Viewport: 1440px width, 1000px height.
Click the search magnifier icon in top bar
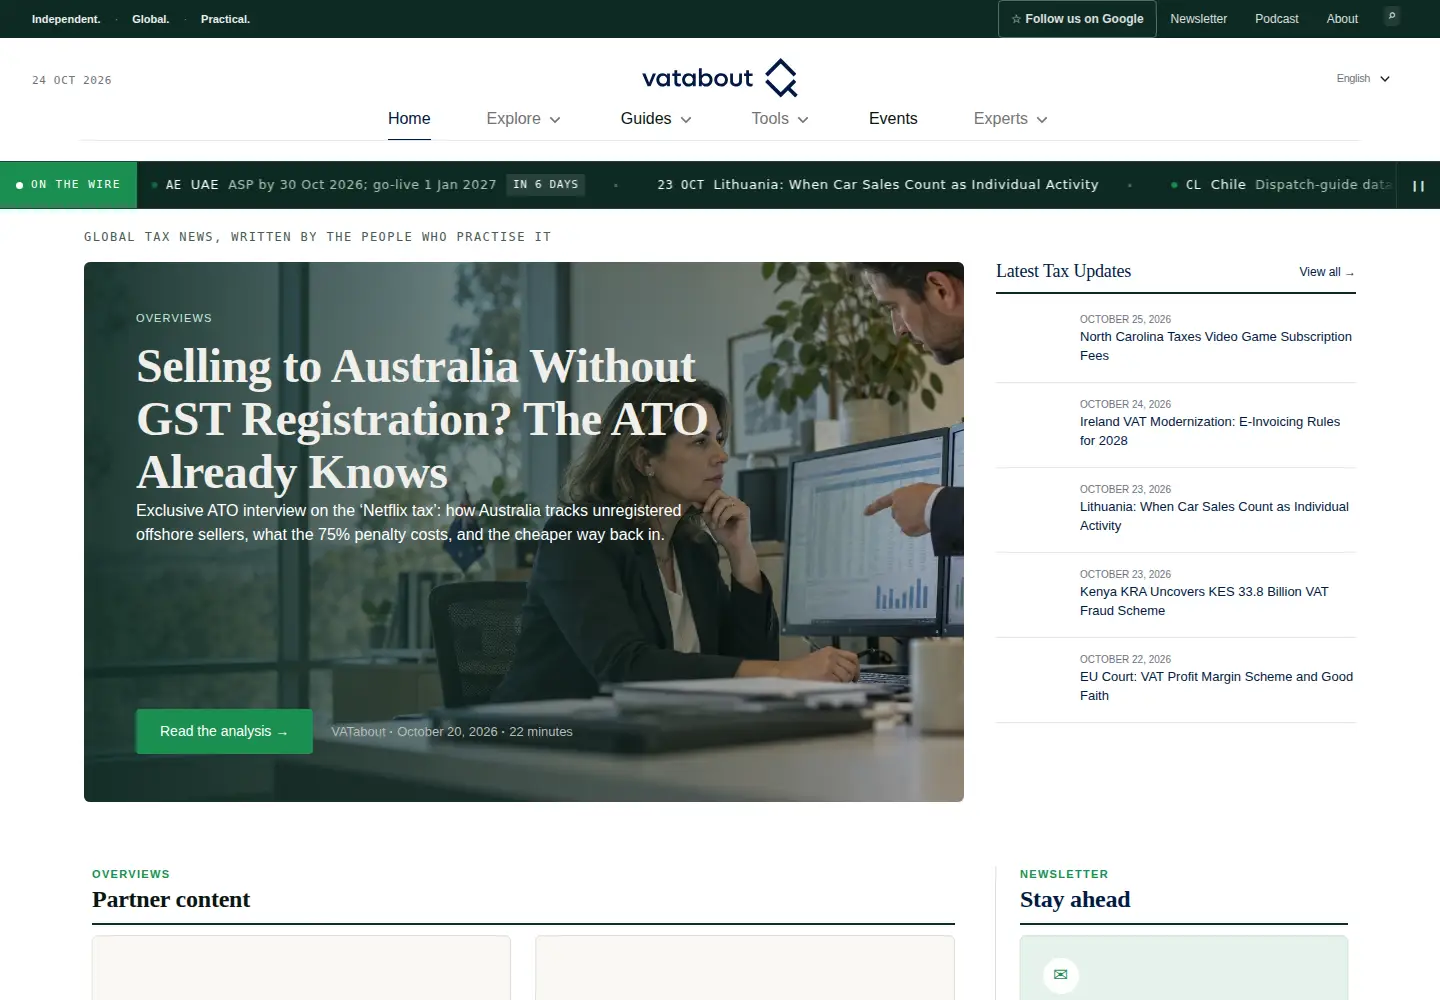pyautogui.click(x=1391, y=17)
